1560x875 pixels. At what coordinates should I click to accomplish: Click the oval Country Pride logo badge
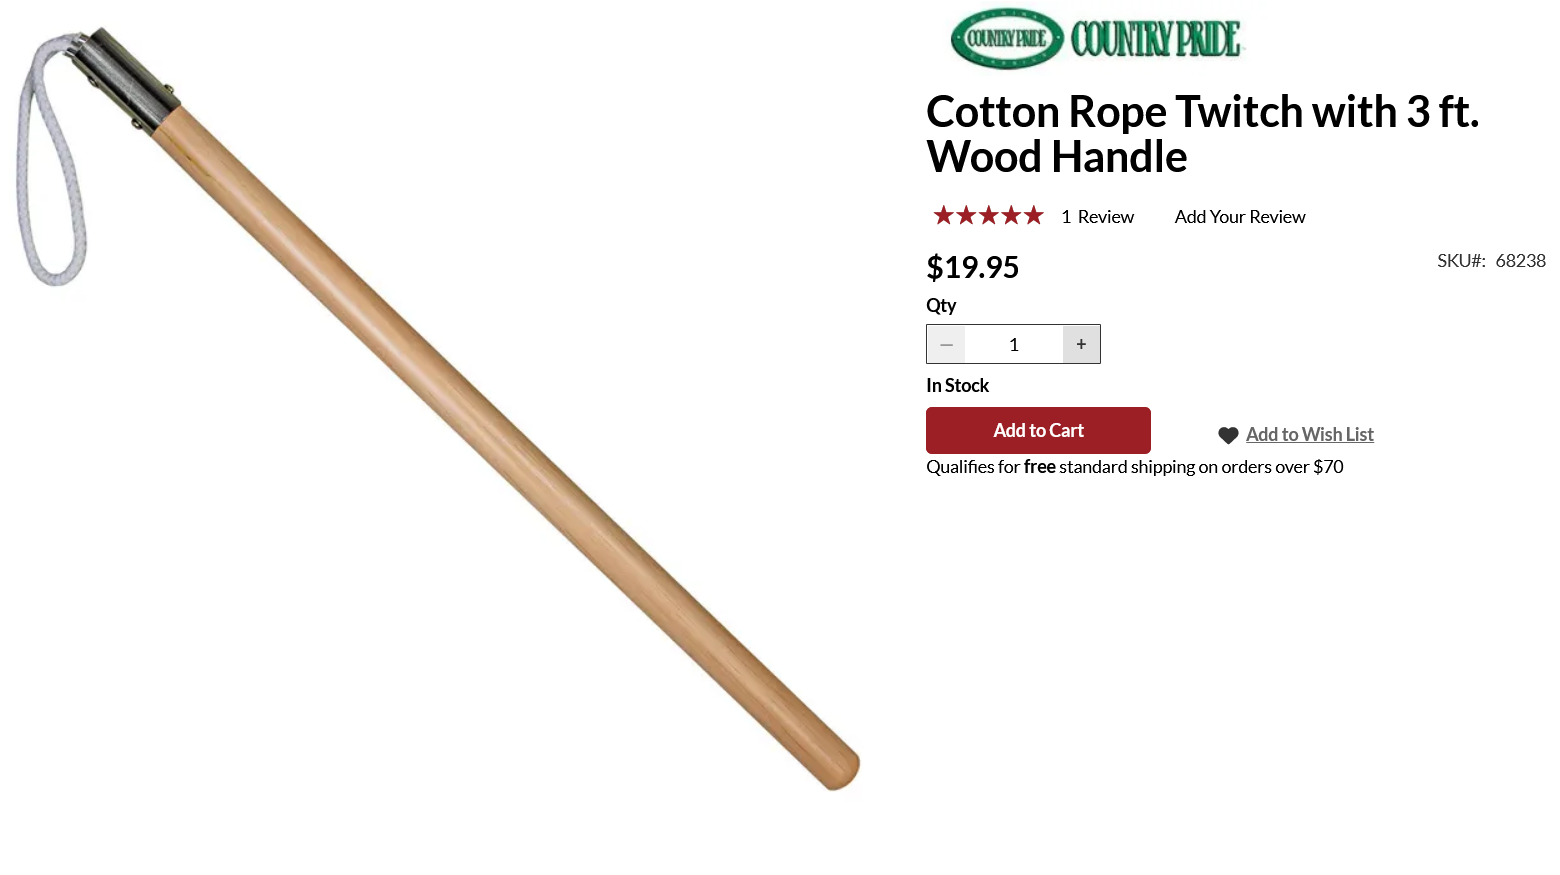coord(1006,39)
